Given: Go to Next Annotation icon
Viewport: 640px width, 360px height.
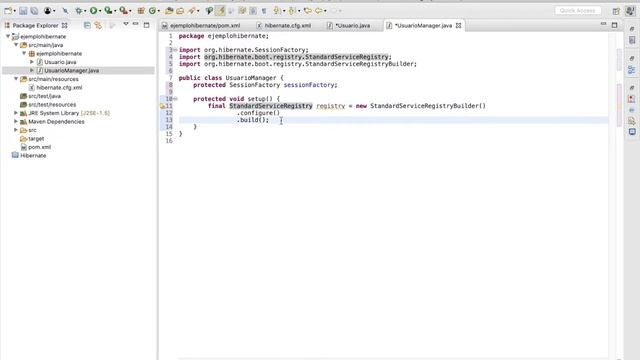Looking at the screenshot, I should click(277, 11).
